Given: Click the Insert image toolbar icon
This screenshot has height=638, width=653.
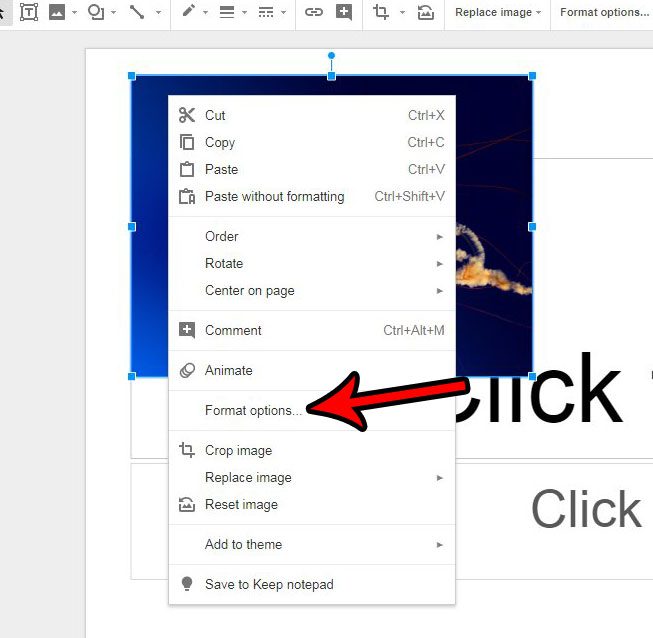Looking at the screenshot, I should point(57,12).
